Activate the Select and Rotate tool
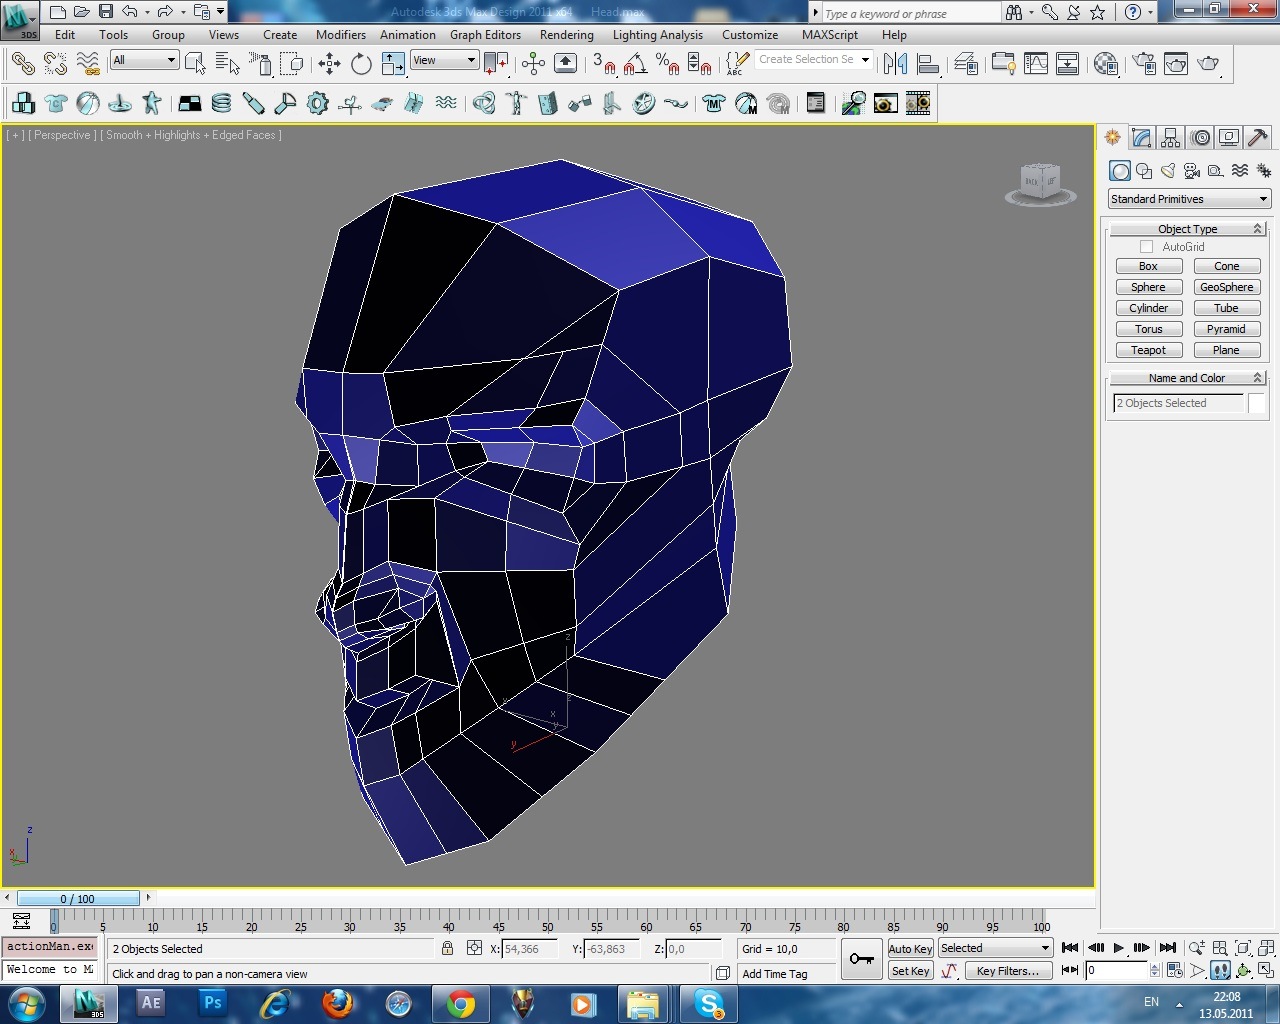 coord(361,64)
